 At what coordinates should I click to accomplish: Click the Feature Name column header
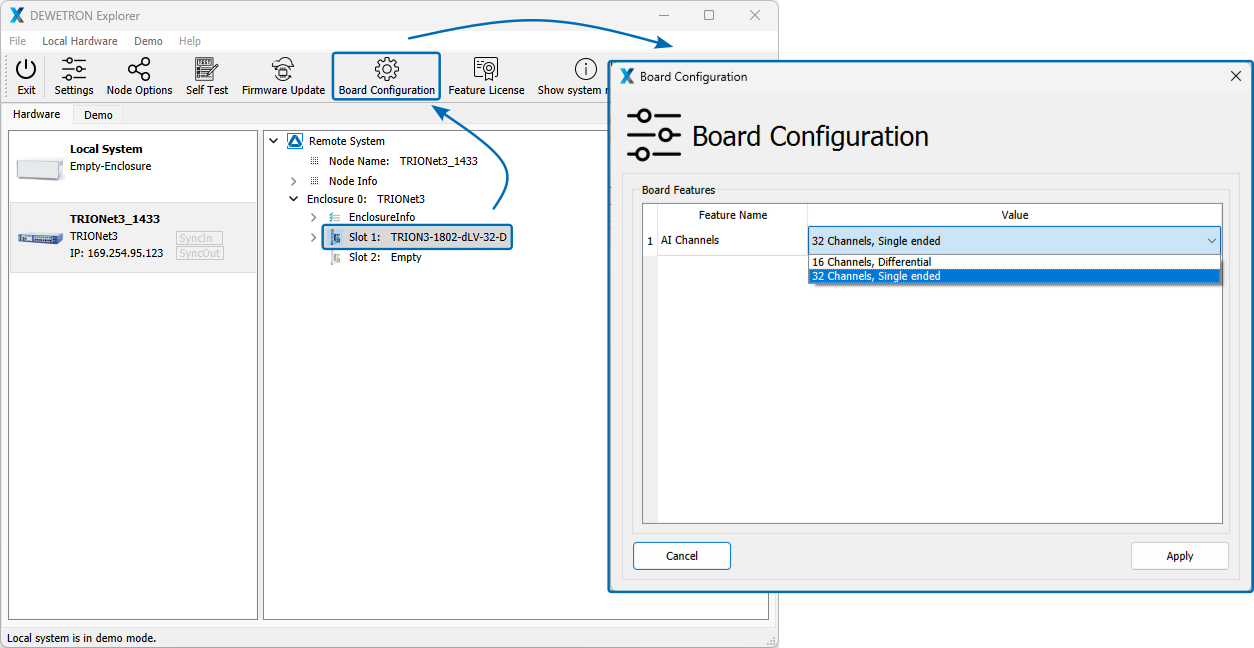pos(732,215)
